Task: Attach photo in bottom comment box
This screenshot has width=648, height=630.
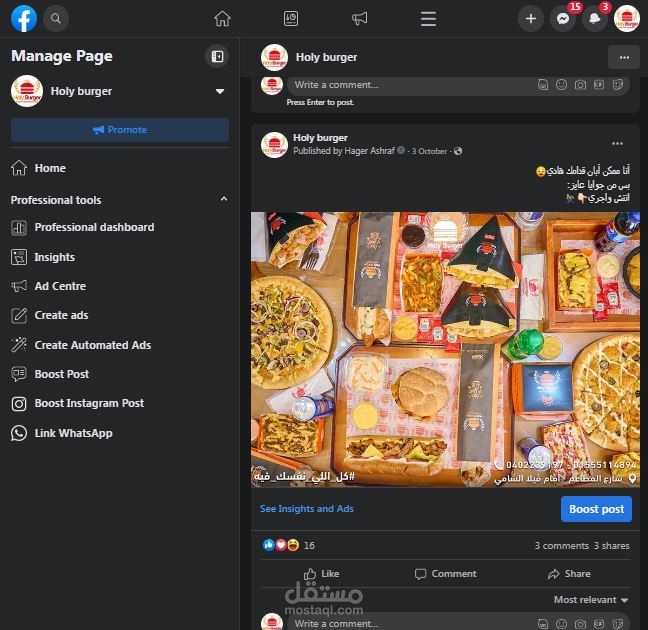Action: pos(580,623)
